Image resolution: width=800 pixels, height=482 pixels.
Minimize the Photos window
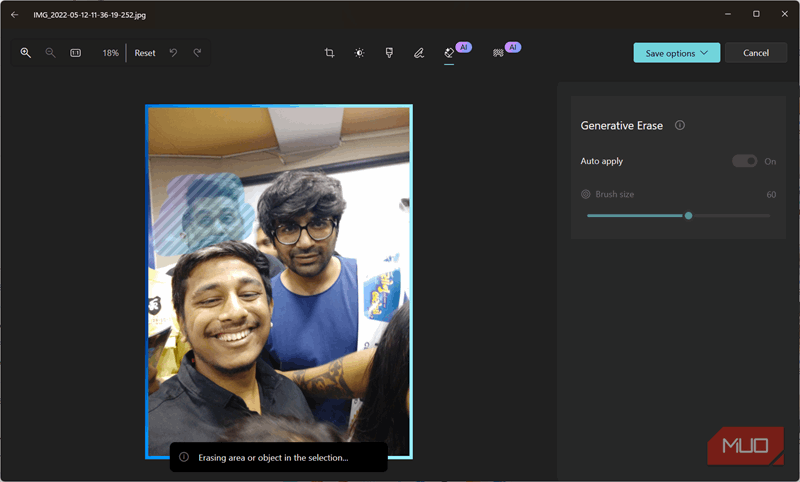(728, 14)
